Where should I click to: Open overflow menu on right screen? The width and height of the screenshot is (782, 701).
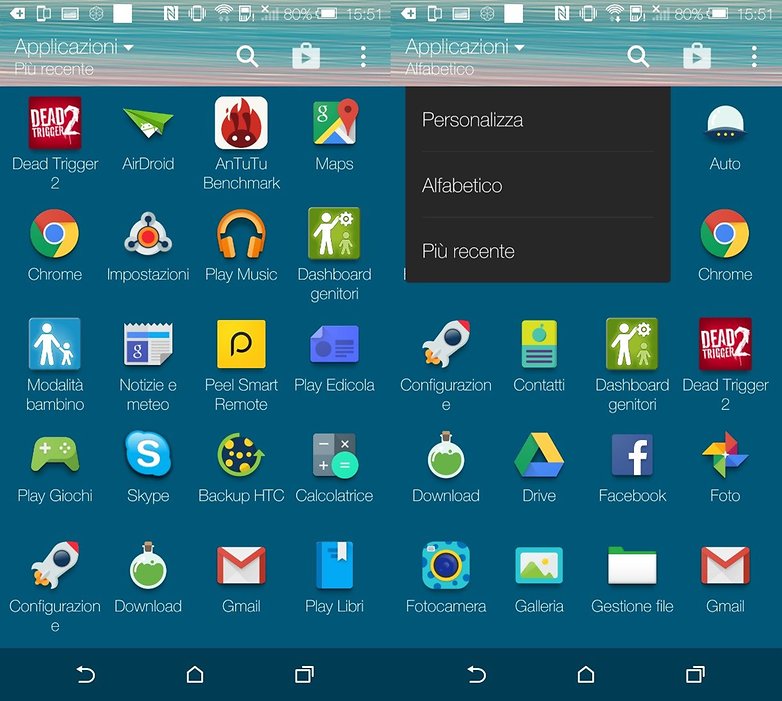coord(755,56)
